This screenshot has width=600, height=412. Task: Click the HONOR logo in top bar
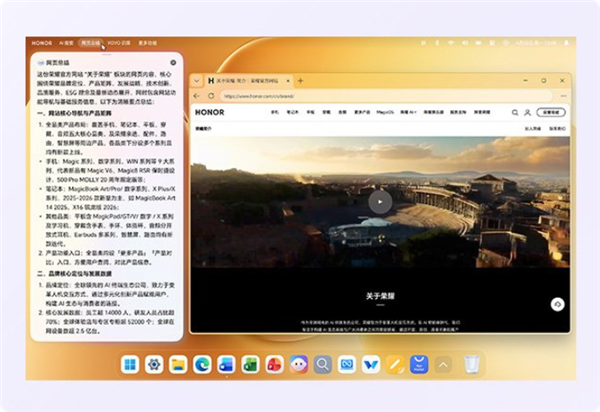(42, 43)
